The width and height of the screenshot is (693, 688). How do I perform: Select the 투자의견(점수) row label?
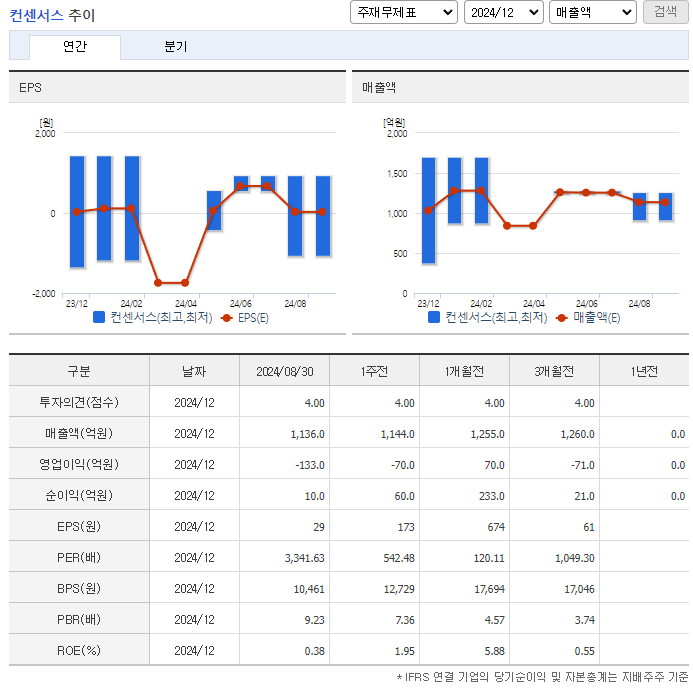coord(79,402)
